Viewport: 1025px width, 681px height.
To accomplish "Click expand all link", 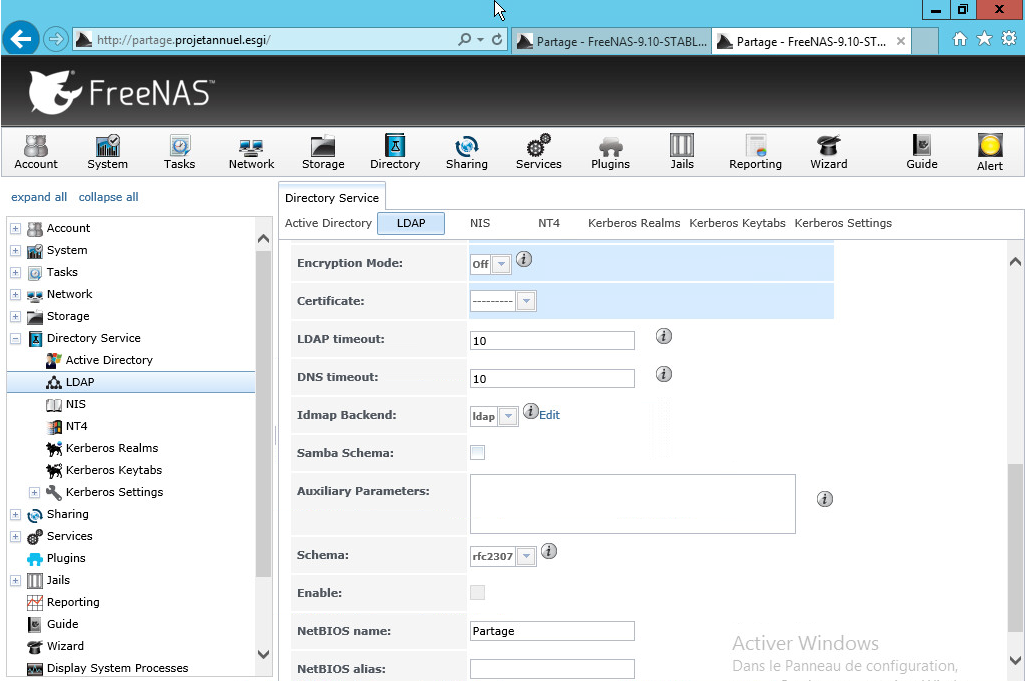I will point(39,197).
